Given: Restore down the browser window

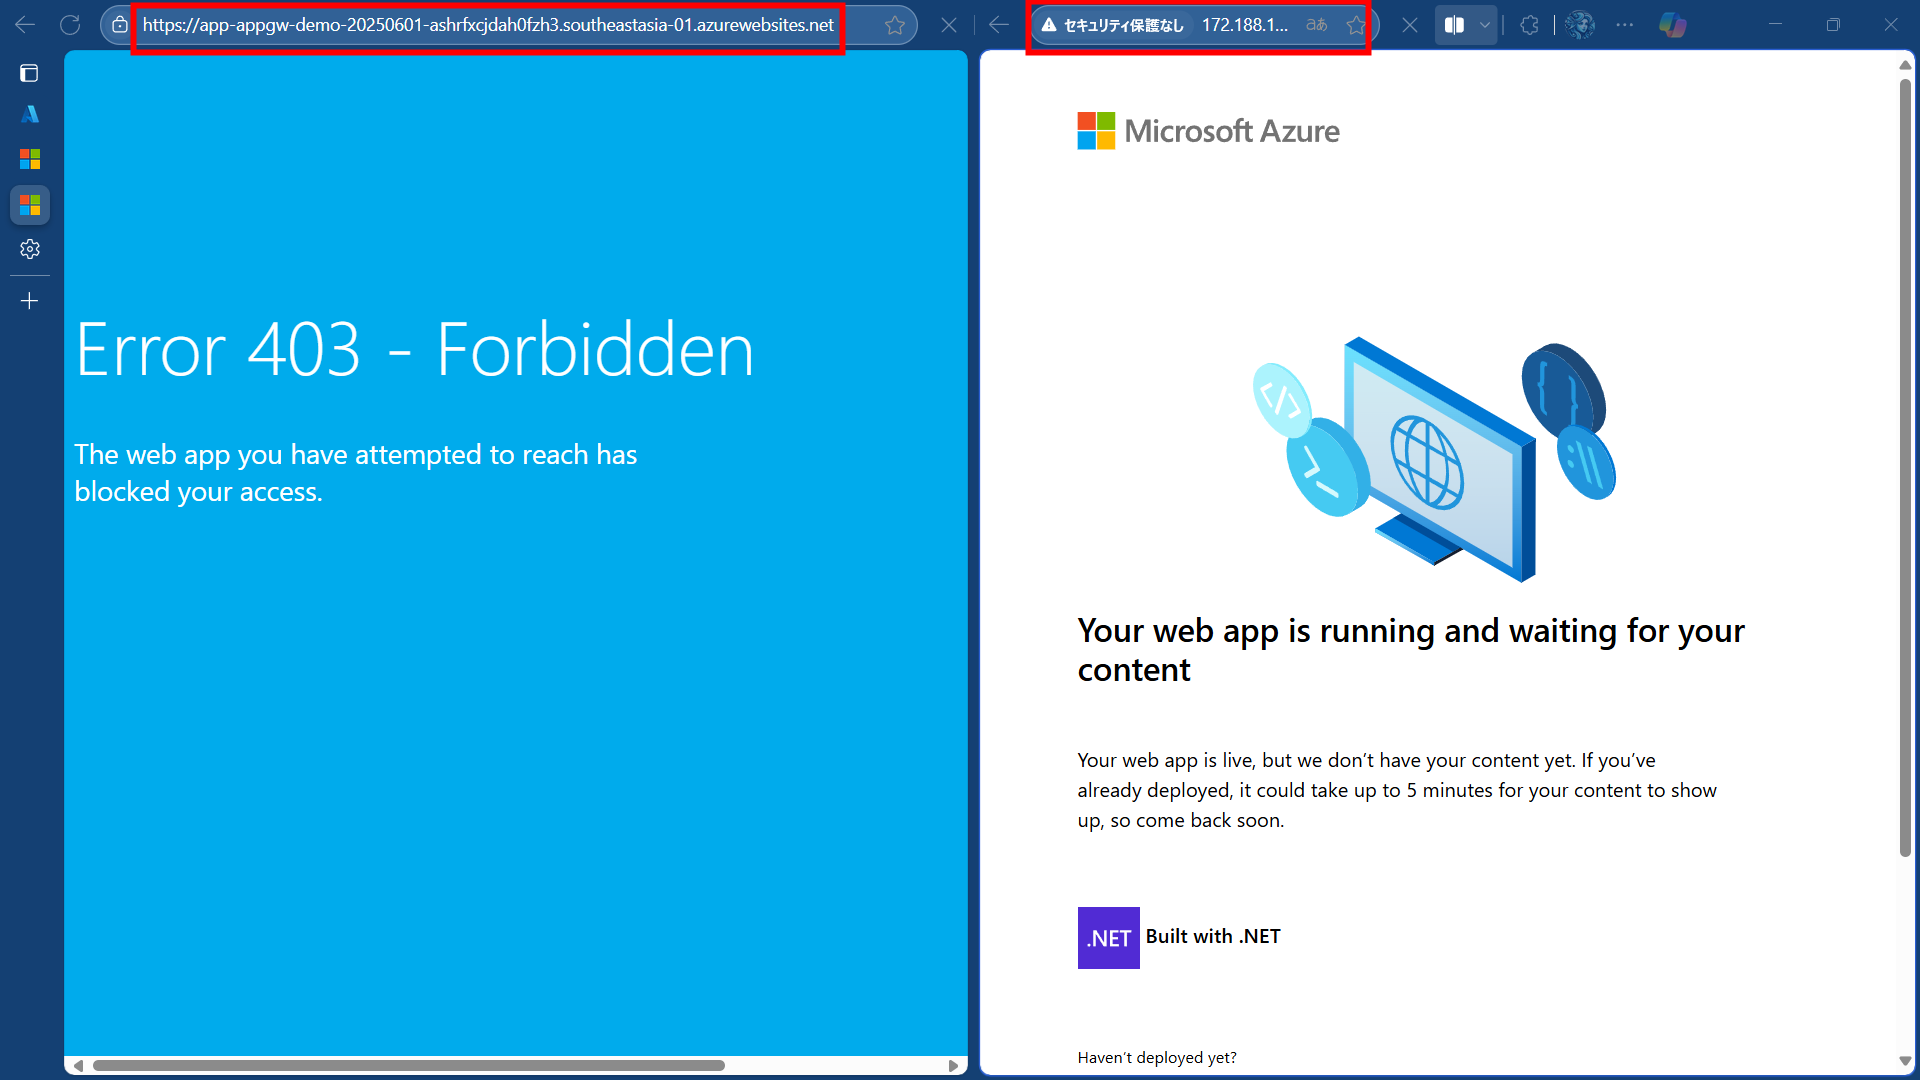Looking at the screenshot, I should 1833,25.
